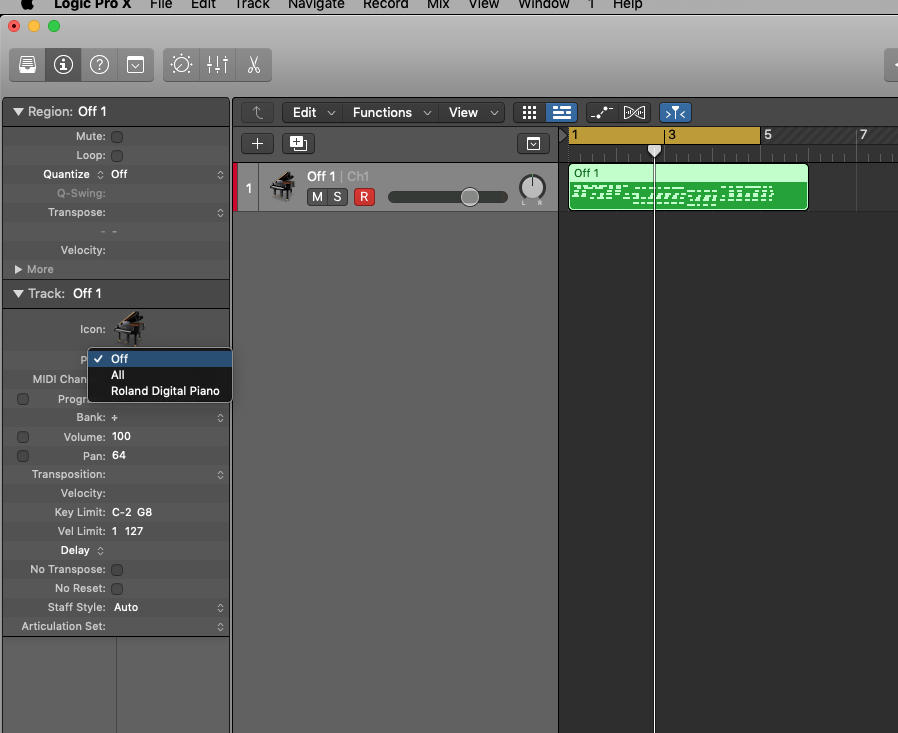
Task: Select the green Off 1 MIDI region
Action: click(688, 187)
